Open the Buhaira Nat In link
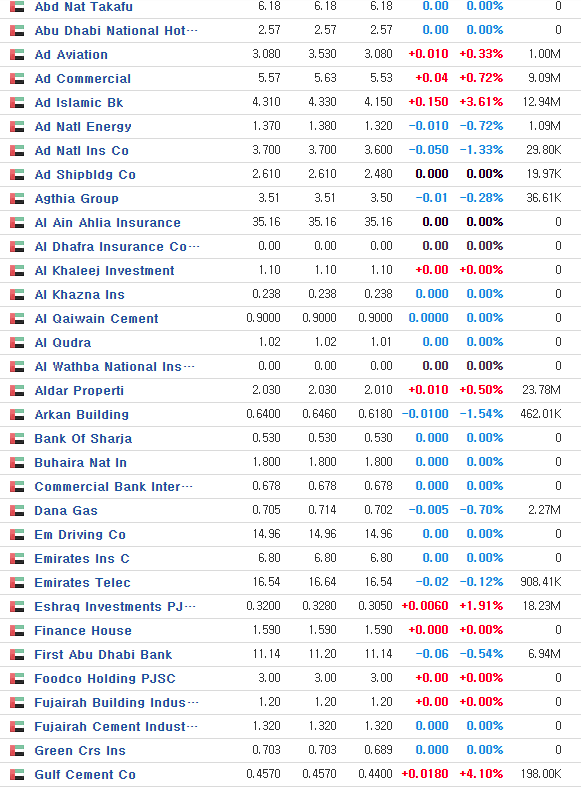 click(x=81, y=463)
